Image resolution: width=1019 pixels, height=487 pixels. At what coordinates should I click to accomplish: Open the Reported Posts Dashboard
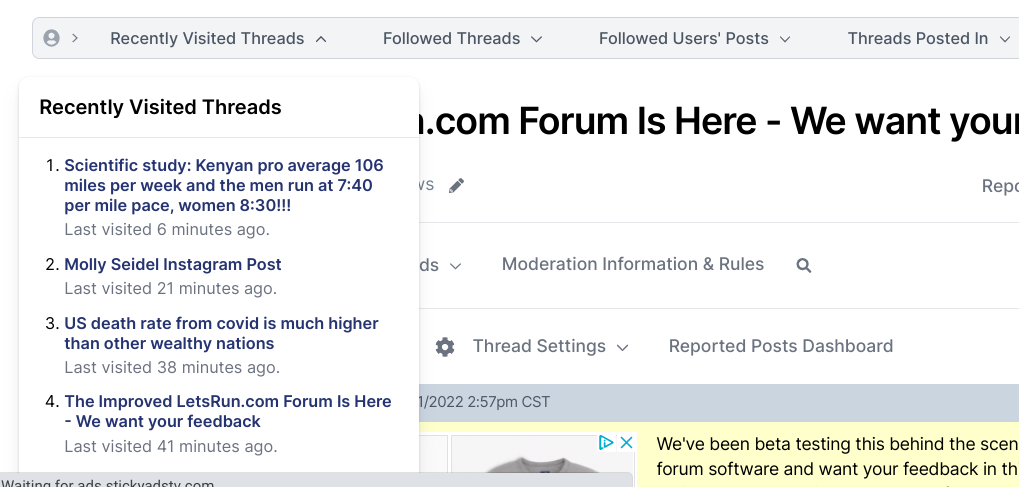780,346
